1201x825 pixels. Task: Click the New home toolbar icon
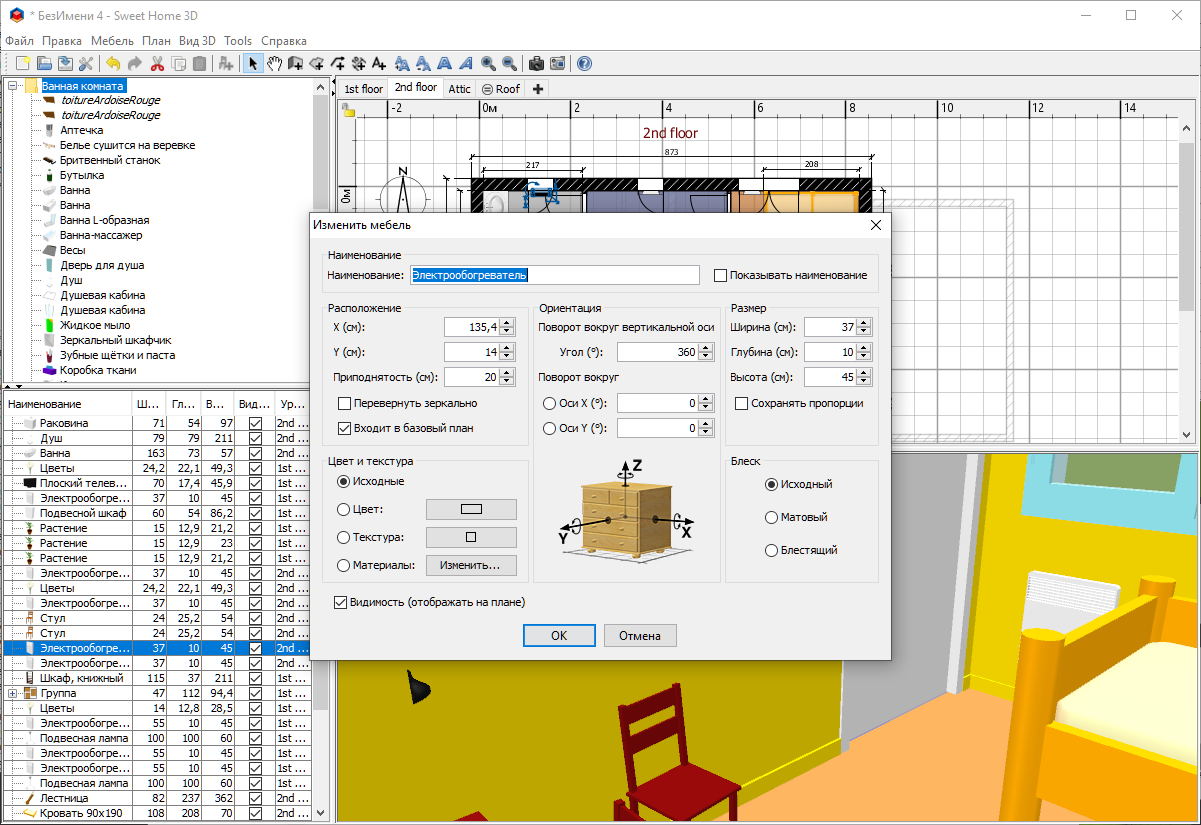(22, 63)
